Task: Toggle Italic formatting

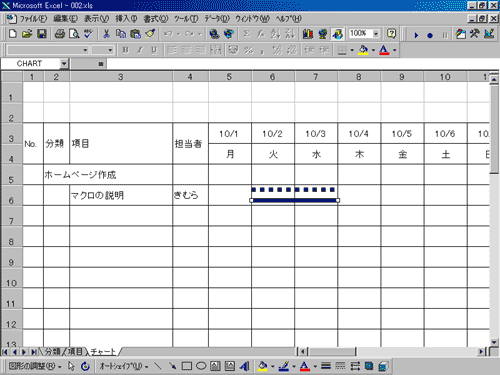Action: (x=140, y=50)
